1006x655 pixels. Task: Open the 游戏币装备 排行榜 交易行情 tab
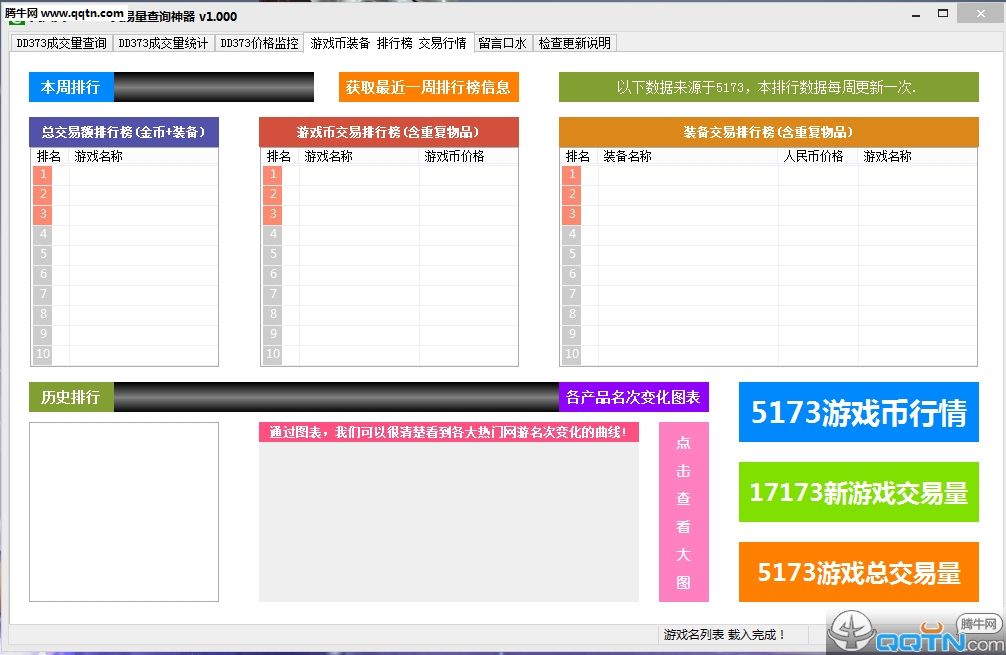point(388,42)
